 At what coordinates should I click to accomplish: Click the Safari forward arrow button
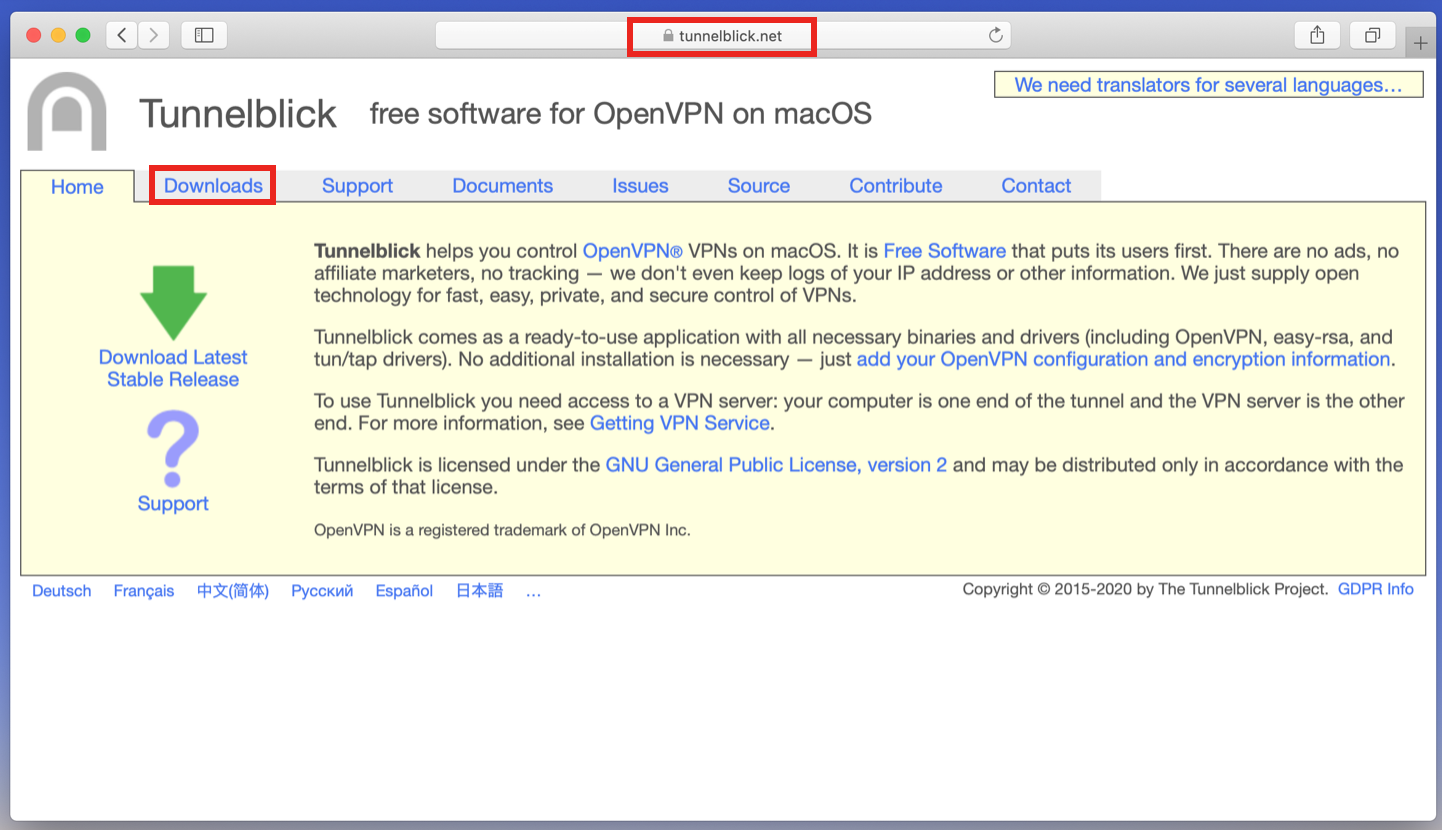(x=153, y=35)
